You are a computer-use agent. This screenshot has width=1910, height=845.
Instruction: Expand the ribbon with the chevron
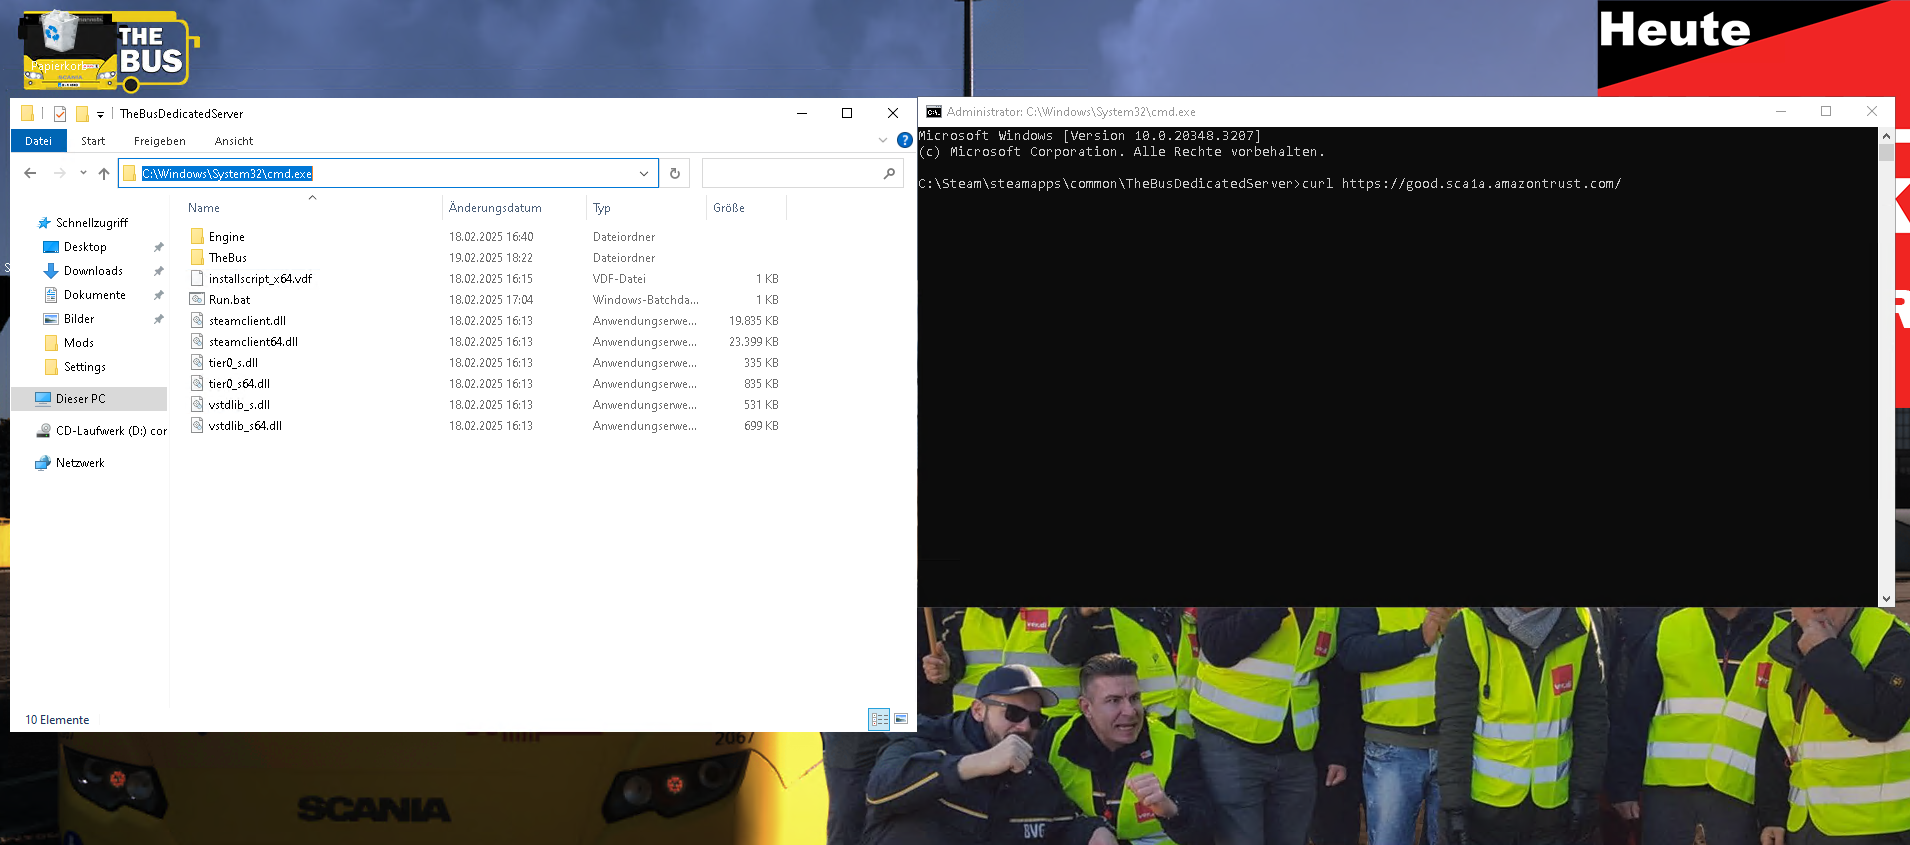click(882, 141)
